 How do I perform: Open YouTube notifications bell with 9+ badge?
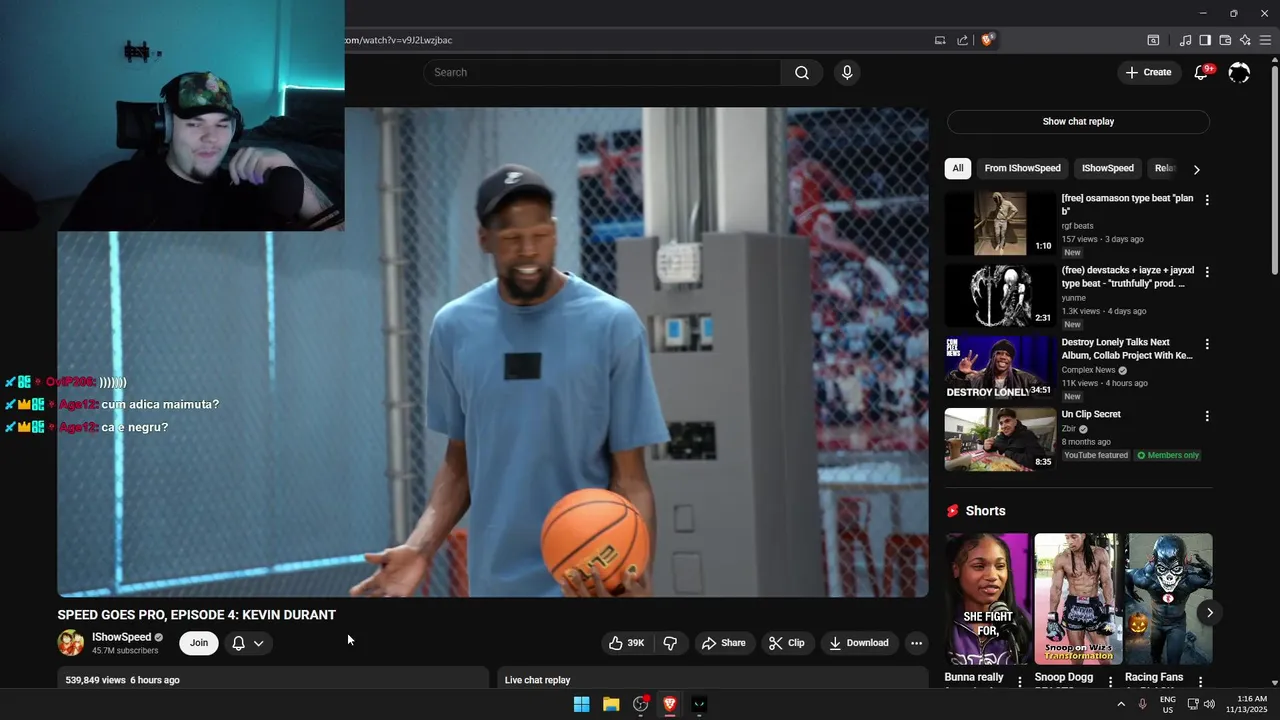tap(1202, 72)
